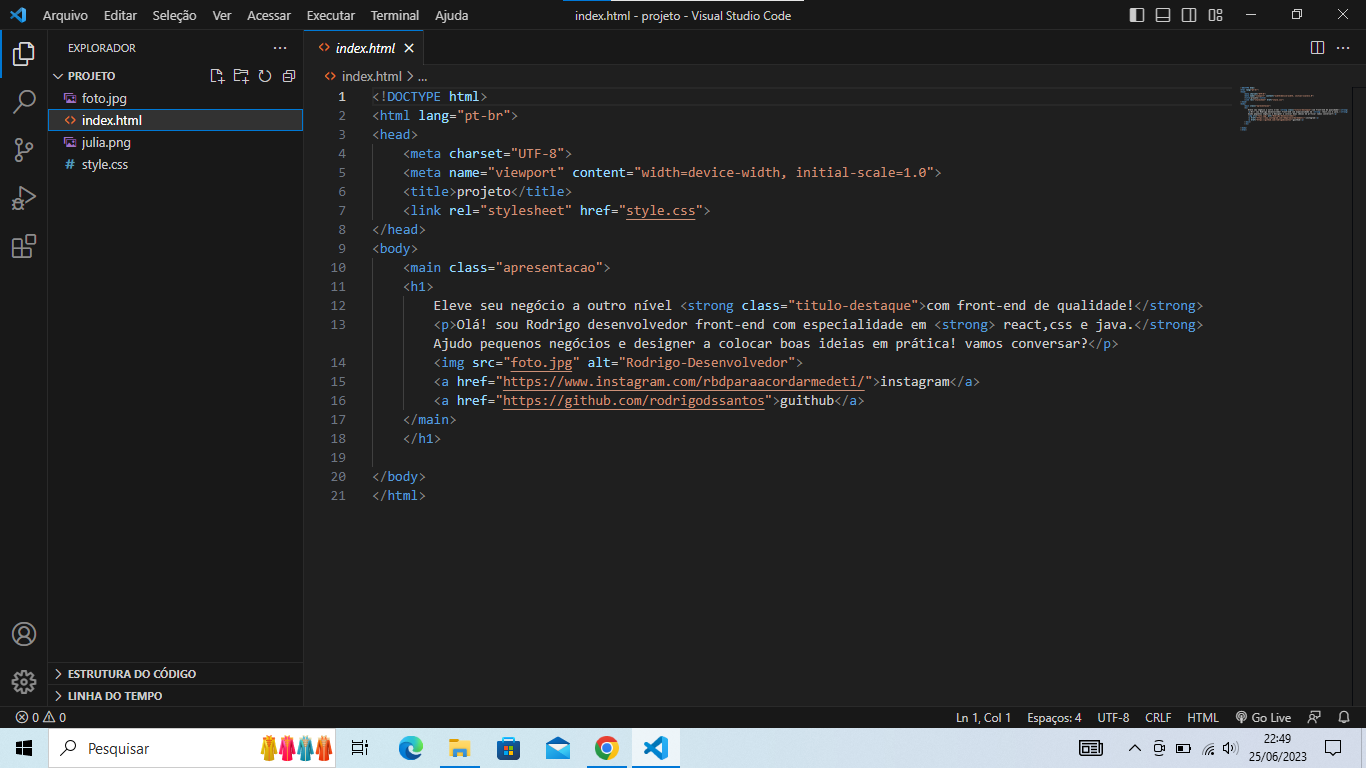Open Ver menu
1366x768 pixels.
point(222,15)
